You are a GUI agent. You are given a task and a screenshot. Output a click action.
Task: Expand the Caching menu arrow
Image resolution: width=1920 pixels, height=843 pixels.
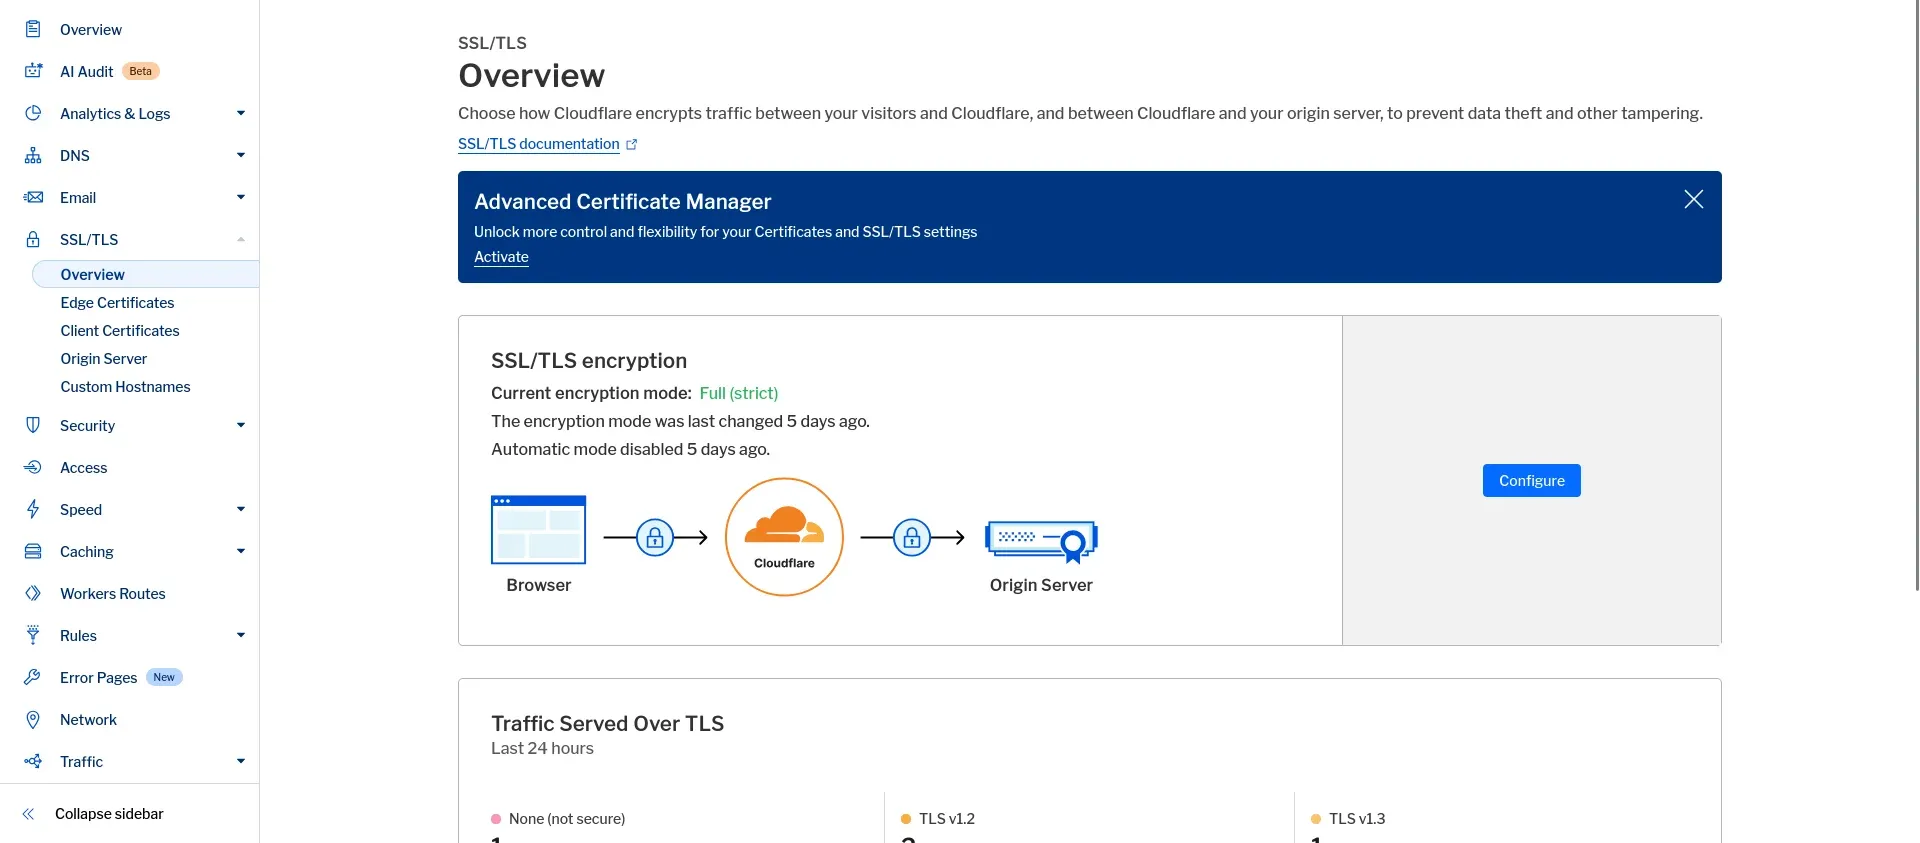pyautogui.click(x=241, y=551)
